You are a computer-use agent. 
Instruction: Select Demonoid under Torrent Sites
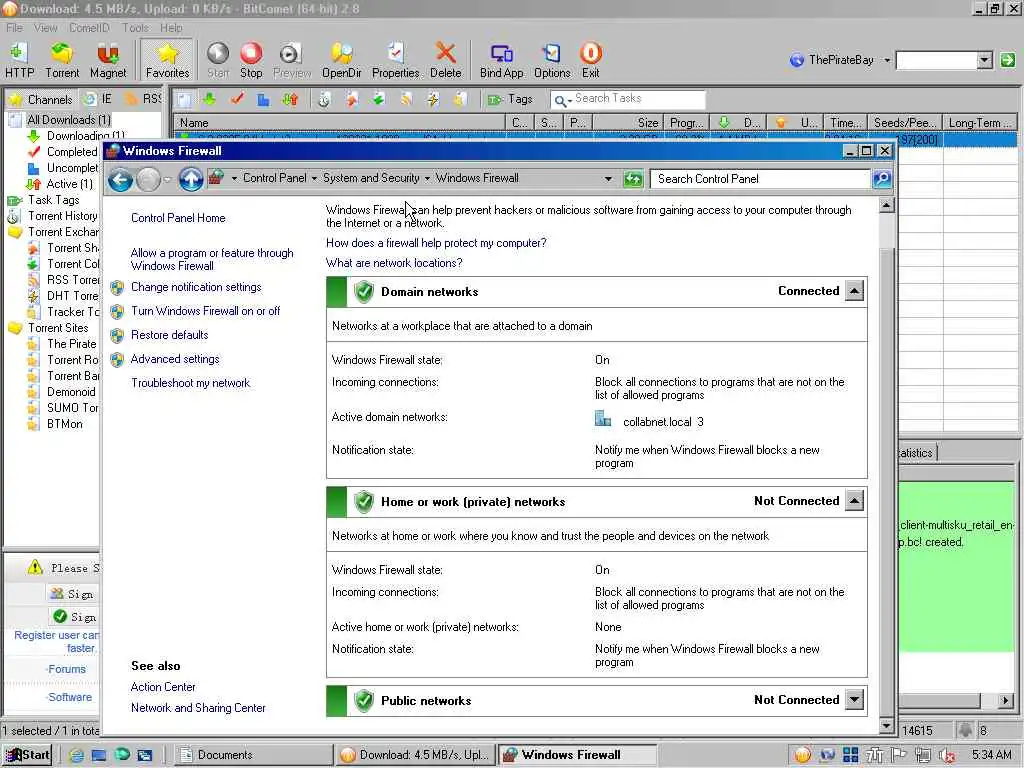(71, 392)
